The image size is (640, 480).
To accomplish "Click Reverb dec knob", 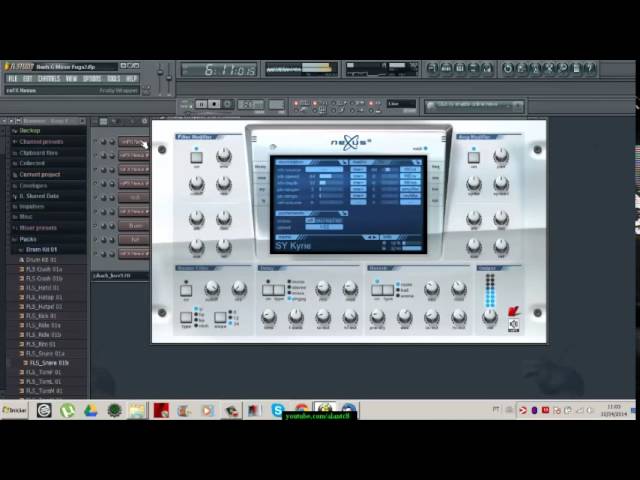I will point(404,316).
